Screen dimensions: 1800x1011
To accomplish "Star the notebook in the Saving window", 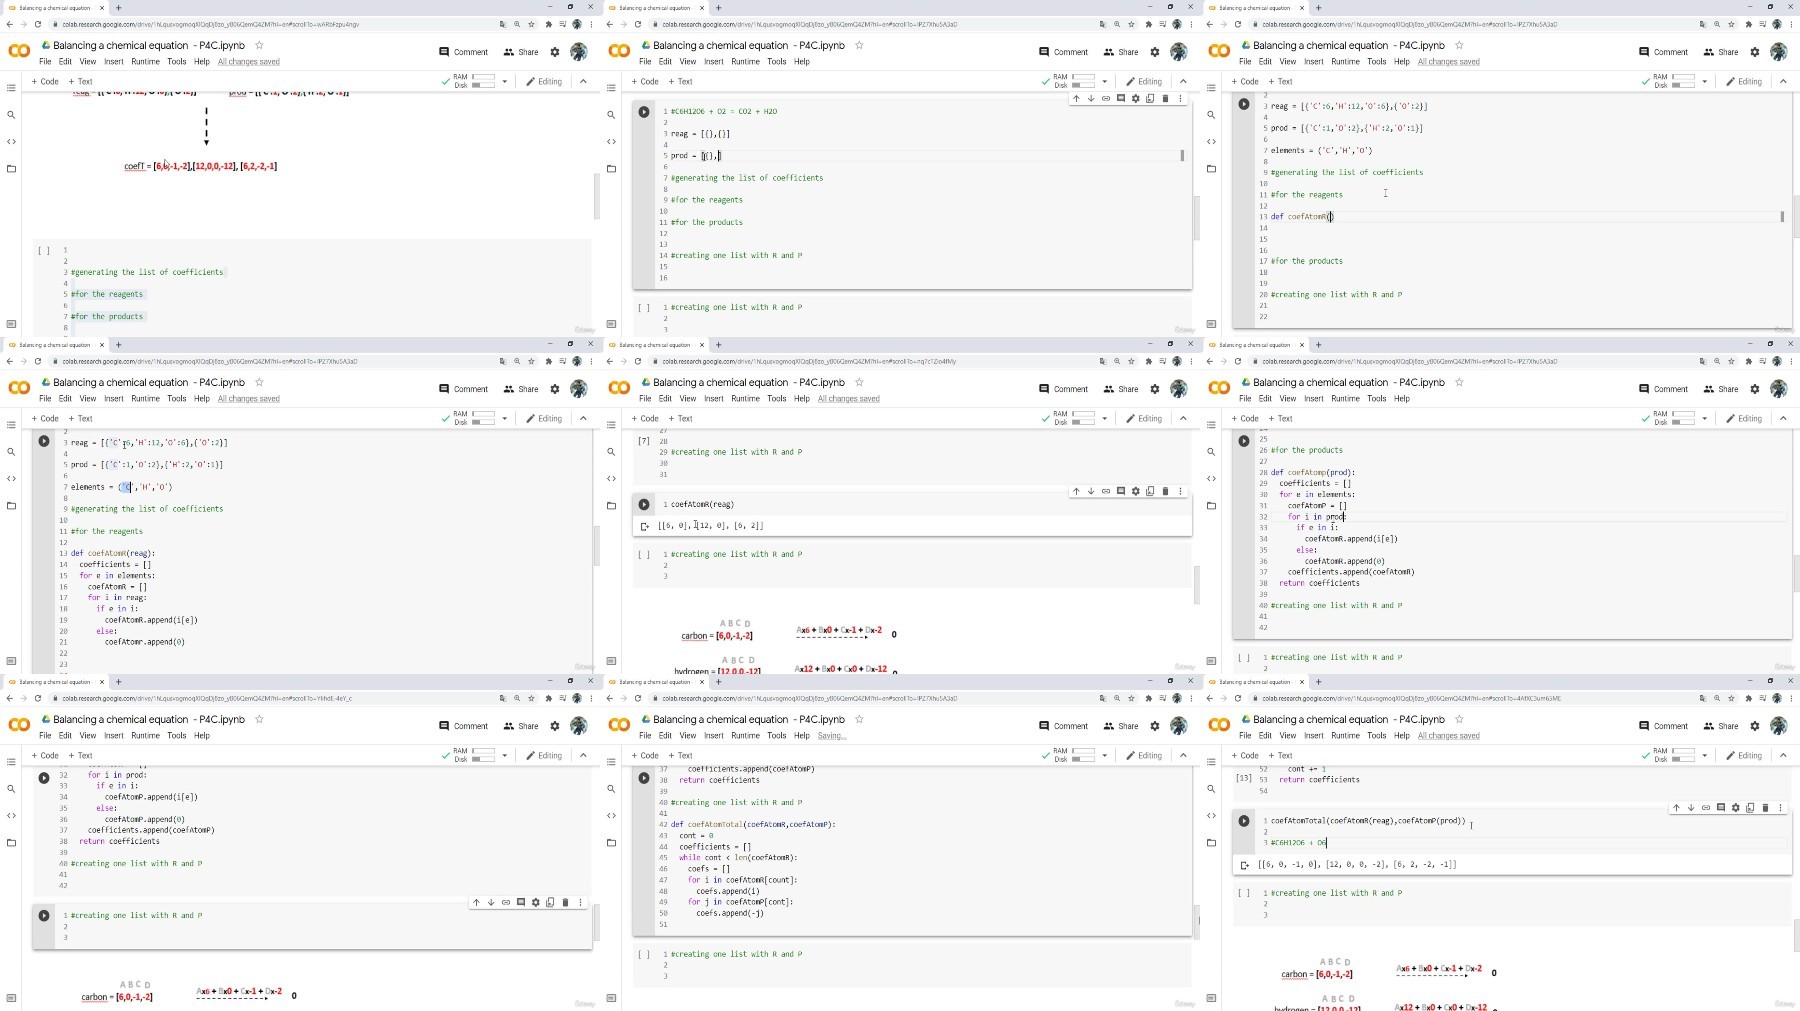I will point(859,719).
